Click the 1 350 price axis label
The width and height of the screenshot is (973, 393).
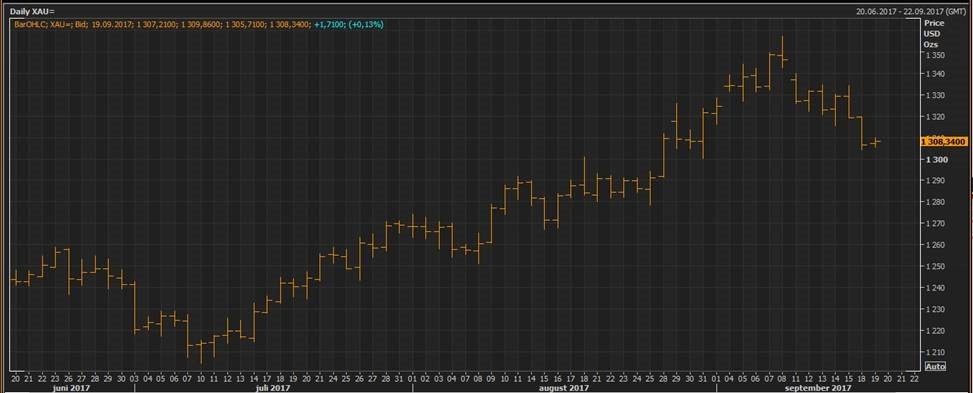click(935, 55)
